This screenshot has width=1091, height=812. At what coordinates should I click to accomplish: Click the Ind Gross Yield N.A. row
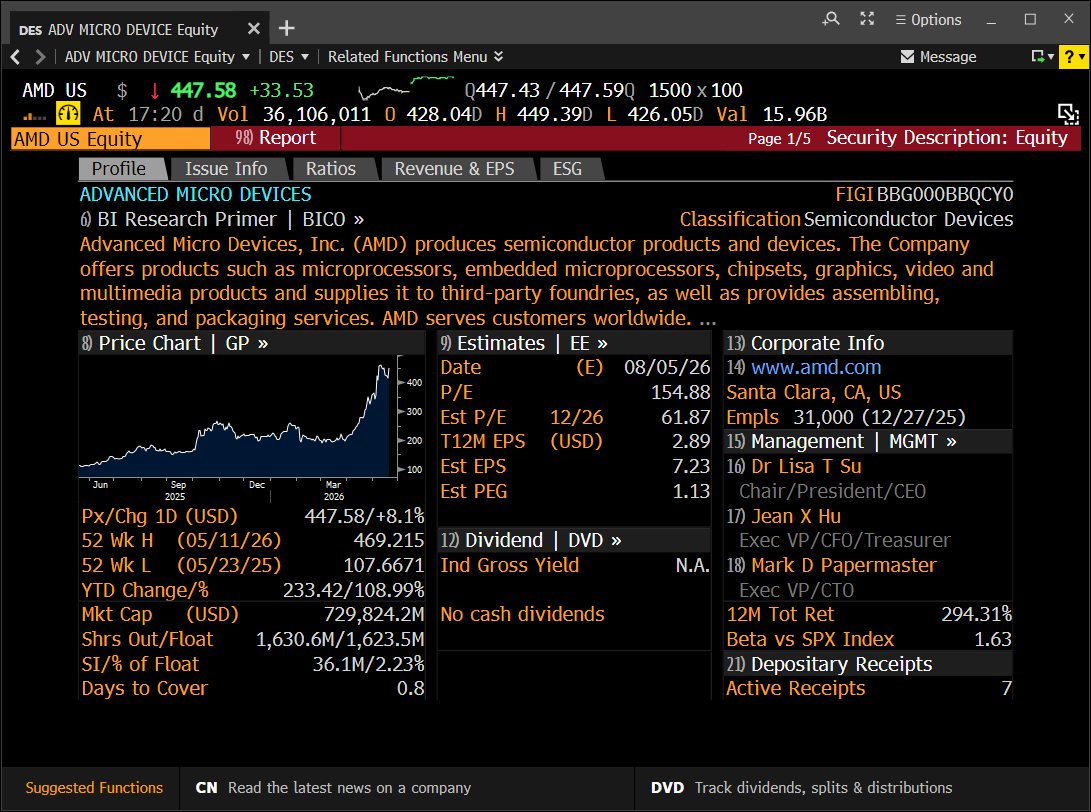pyautogui.click(x=575, y=565)
